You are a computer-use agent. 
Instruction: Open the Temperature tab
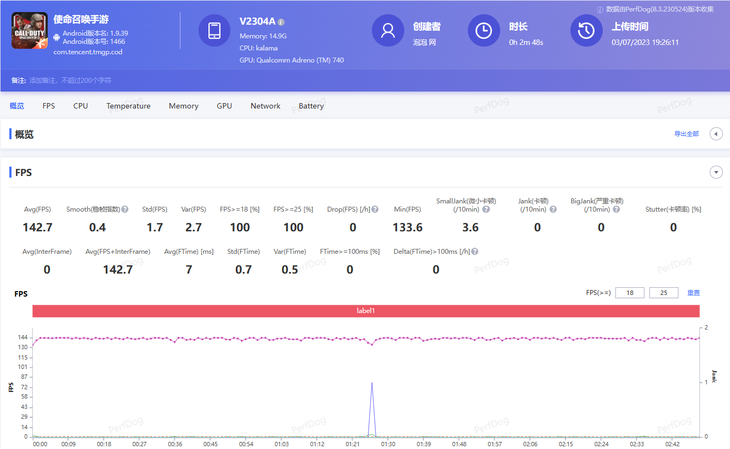click(128, 106)
